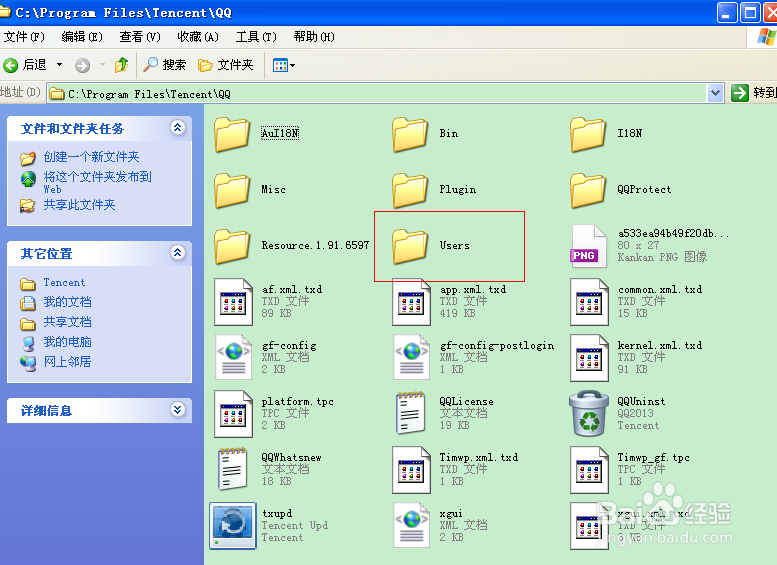
Task: Click the Search toolbar button
Action: coord(165,65)
